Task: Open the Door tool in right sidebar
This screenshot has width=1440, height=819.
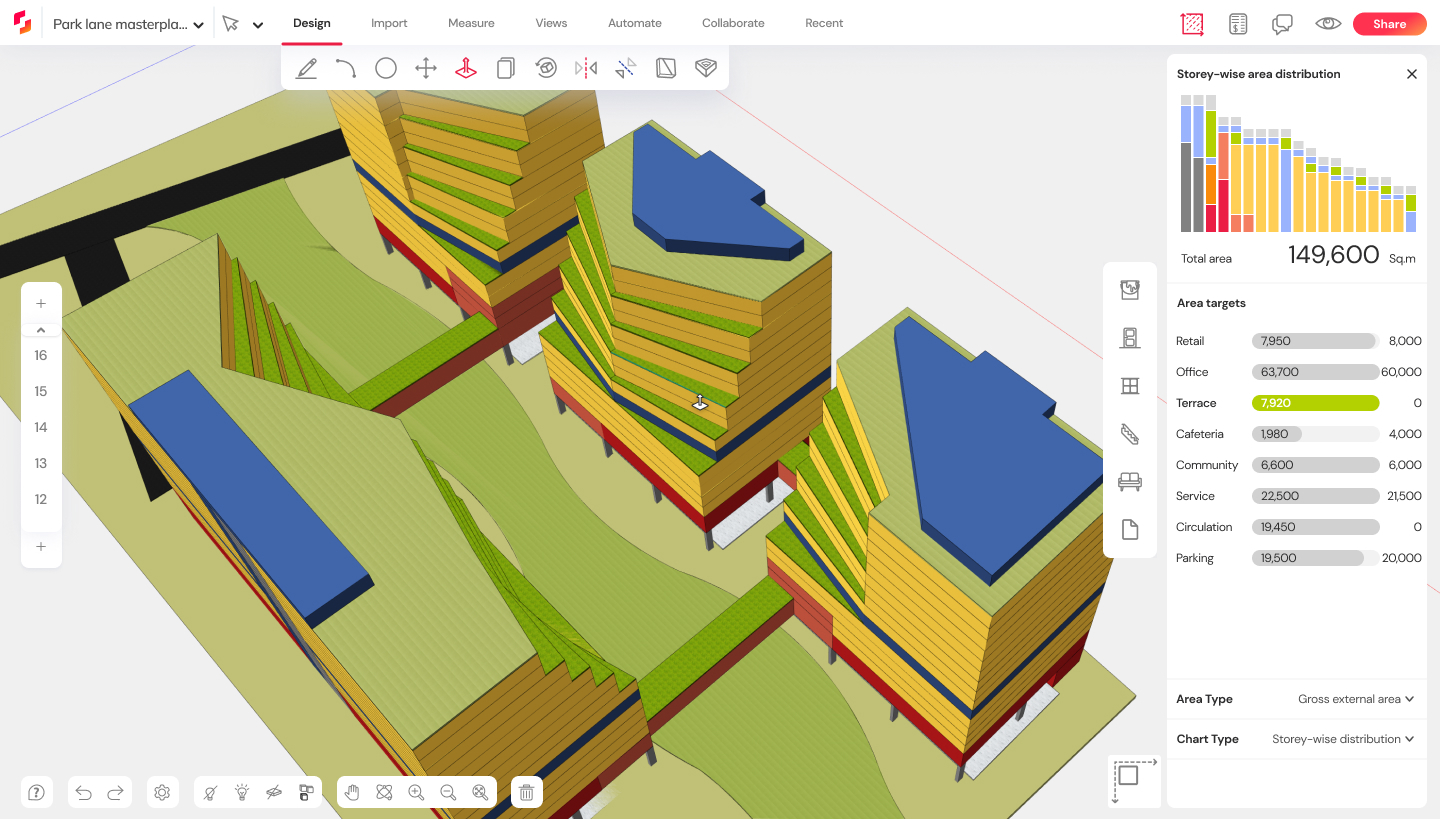Action: point(1130,337)
